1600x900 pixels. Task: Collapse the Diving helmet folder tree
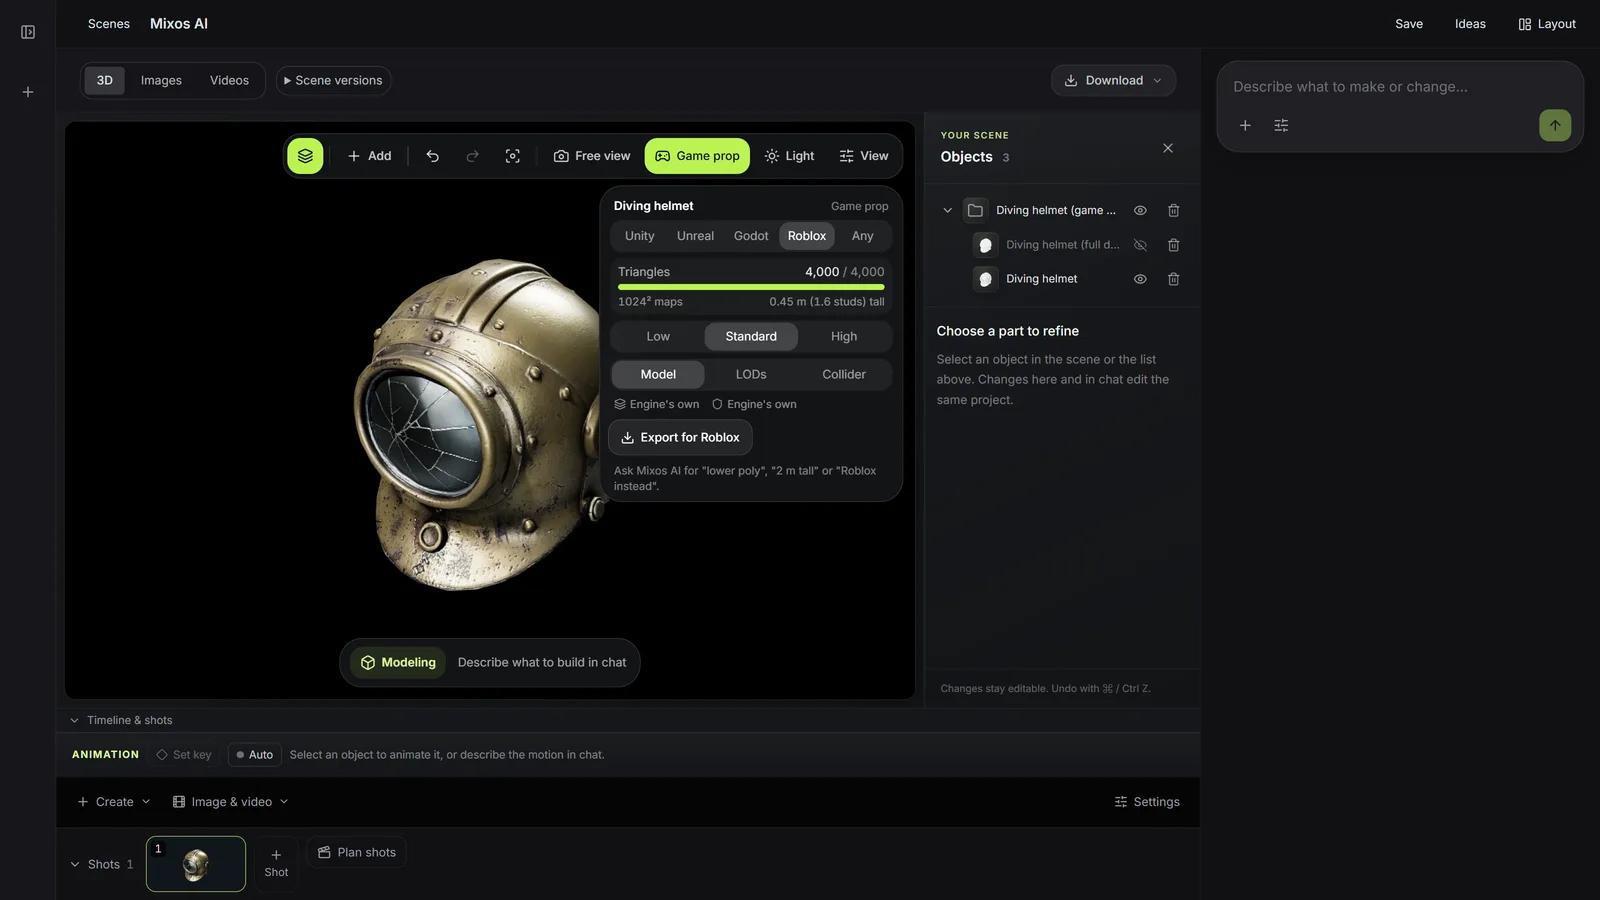947,210
